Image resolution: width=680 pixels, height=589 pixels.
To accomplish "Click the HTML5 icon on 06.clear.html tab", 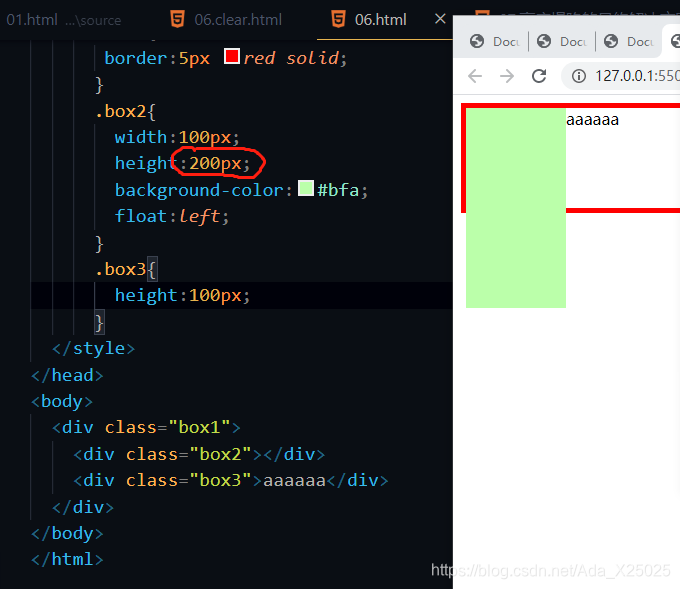I will tap(177, 20).
